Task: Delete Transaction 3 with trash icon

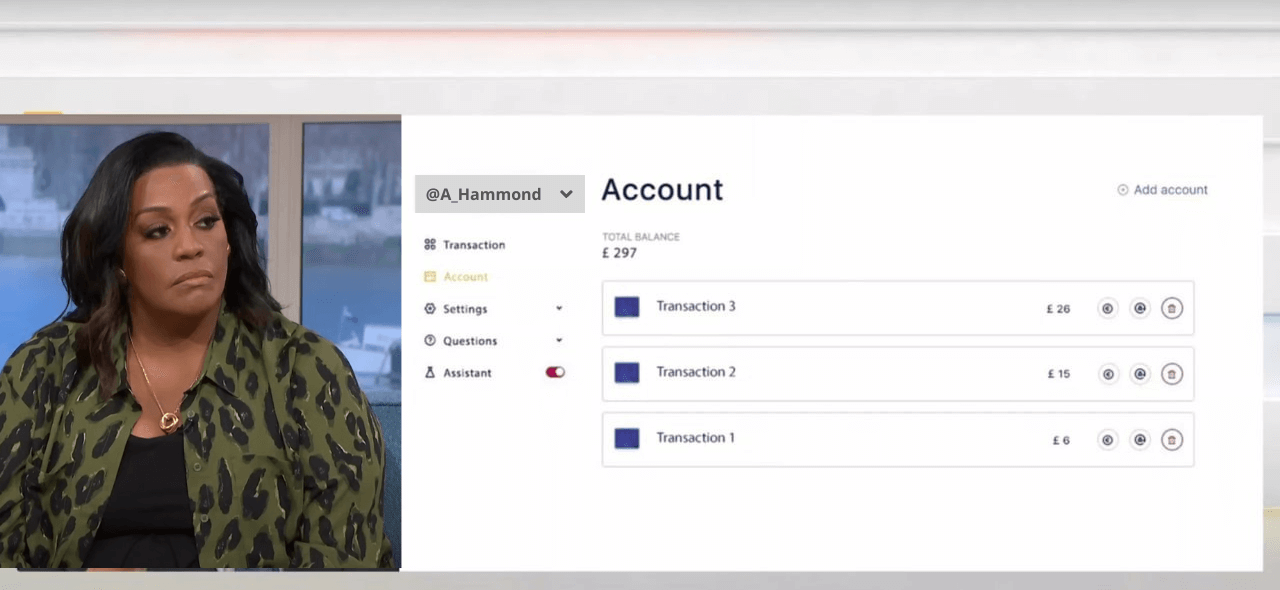Action: 1172,308
